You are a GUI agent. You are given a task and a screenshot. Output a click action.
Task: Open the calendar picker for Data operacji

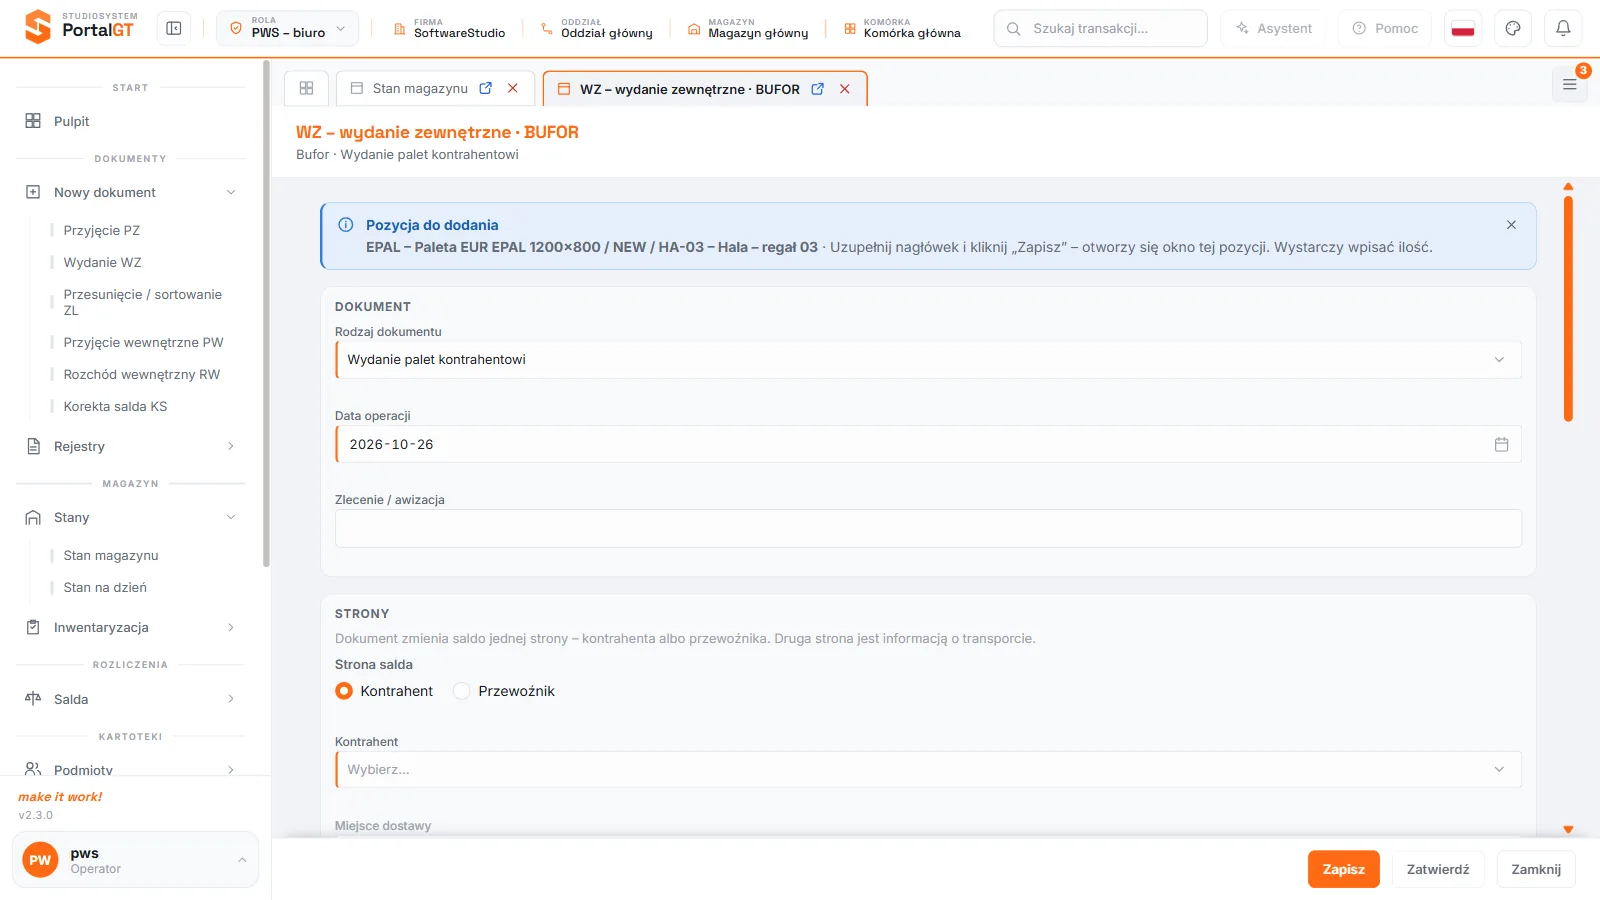(x=1501, y=444)
